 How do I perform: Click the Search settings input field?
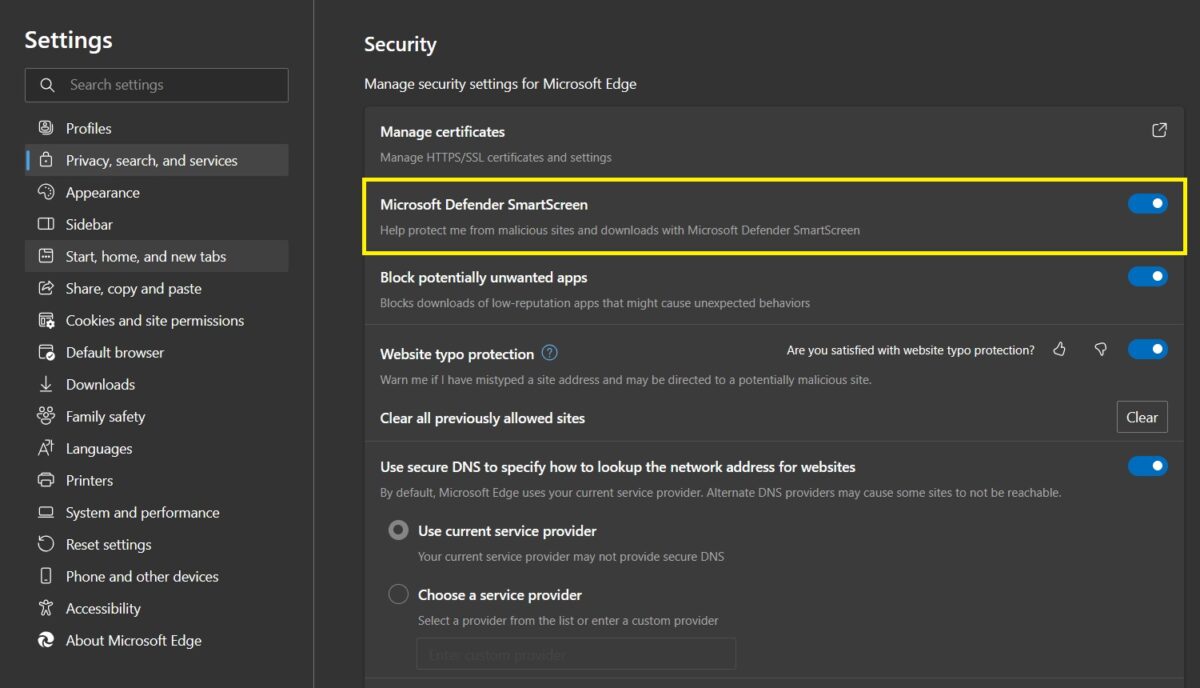pyautogui.click(x=157, y=85)
